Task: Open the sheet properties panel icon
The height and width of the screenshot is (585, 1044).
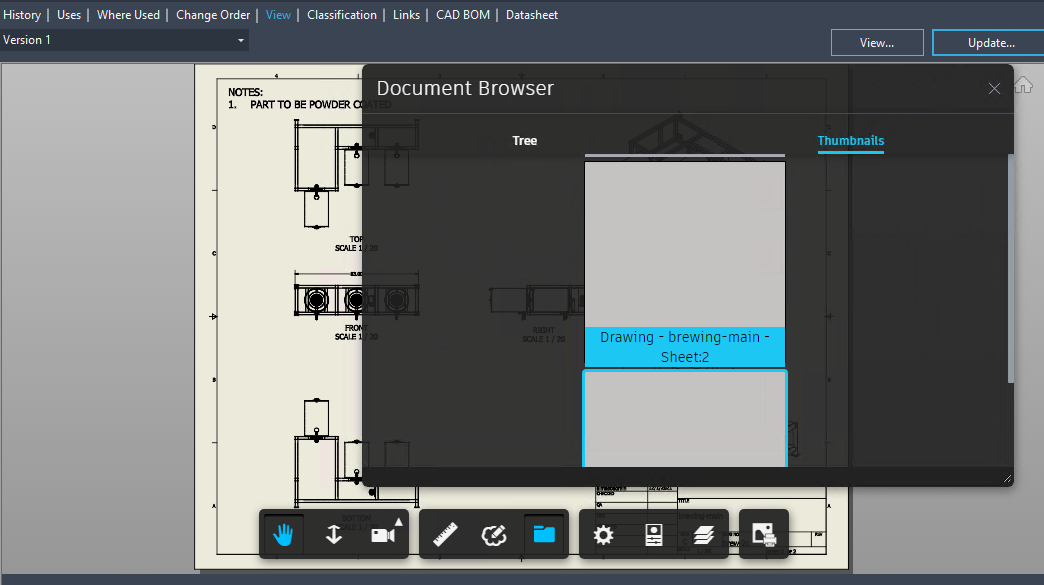Action: [653, 533]
